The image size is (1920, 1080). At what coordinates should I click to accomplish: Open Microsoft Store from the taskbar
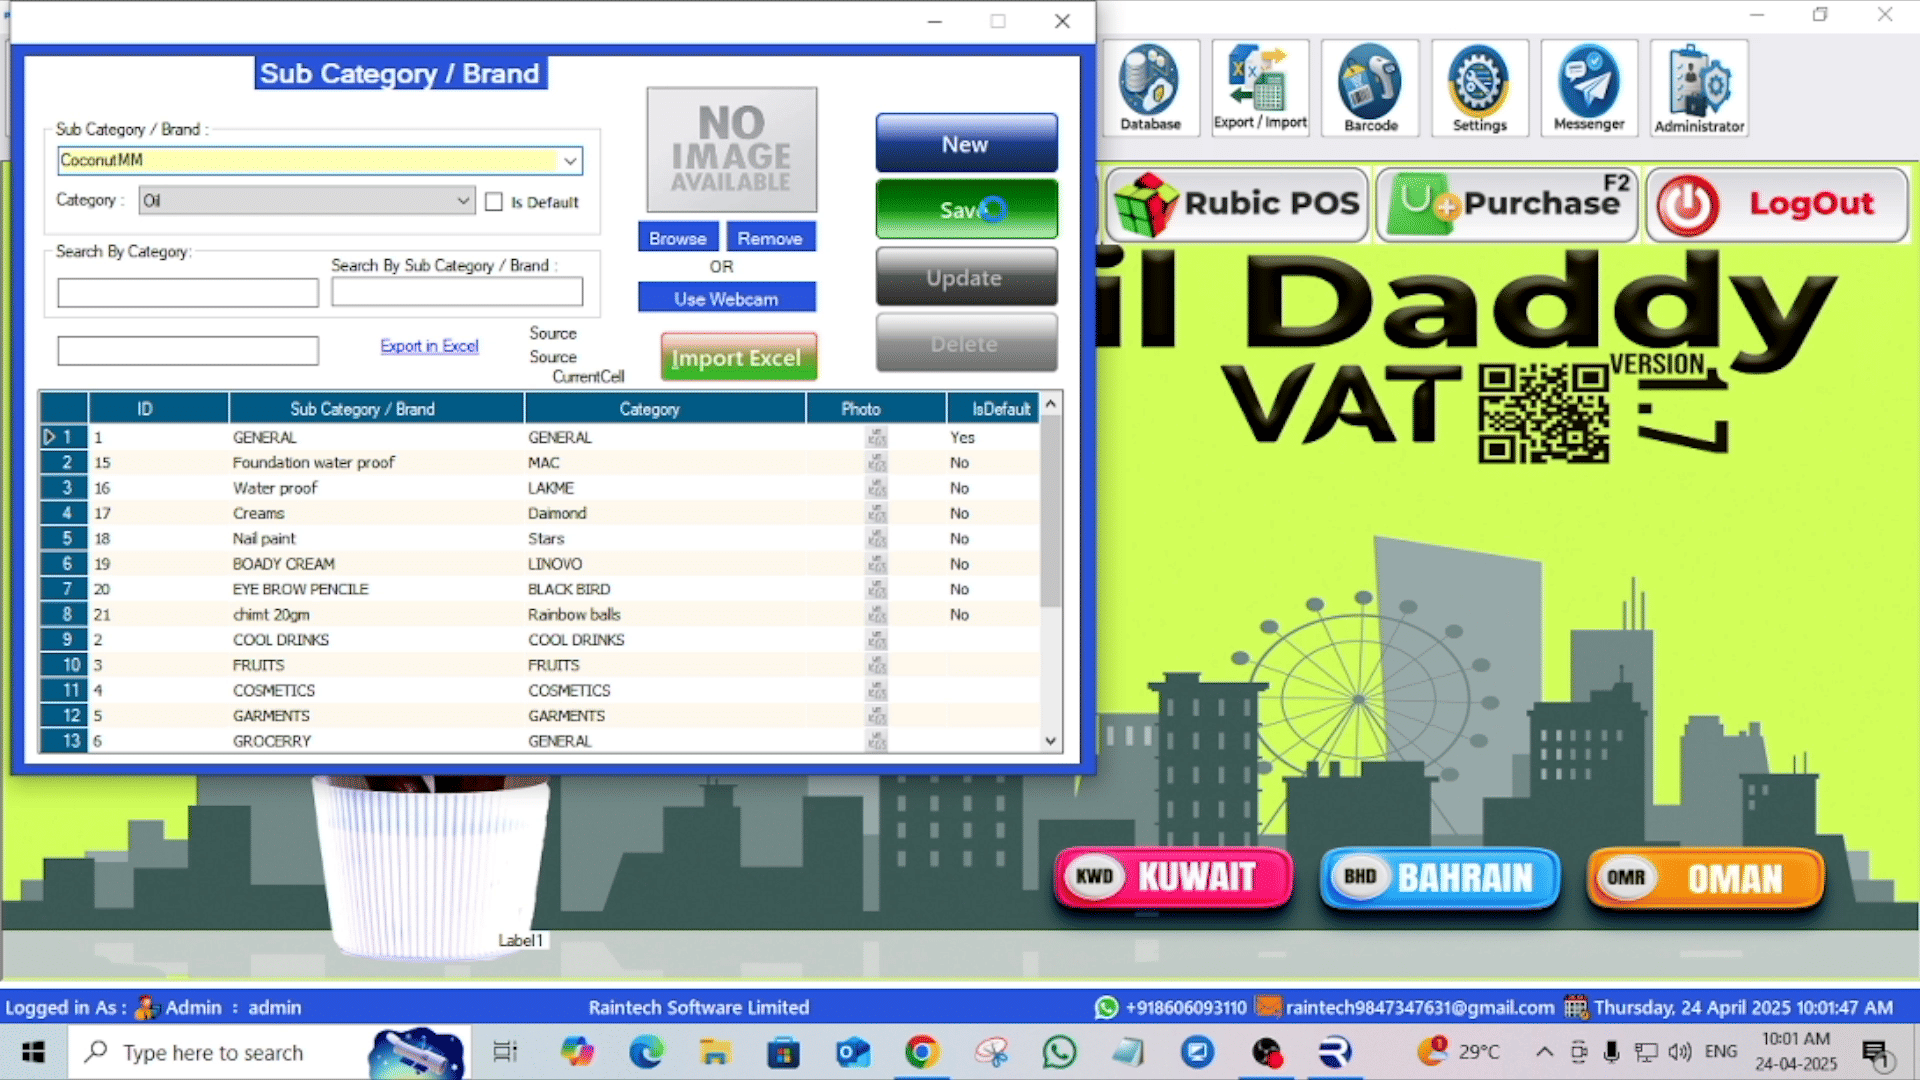(783, 1052)
